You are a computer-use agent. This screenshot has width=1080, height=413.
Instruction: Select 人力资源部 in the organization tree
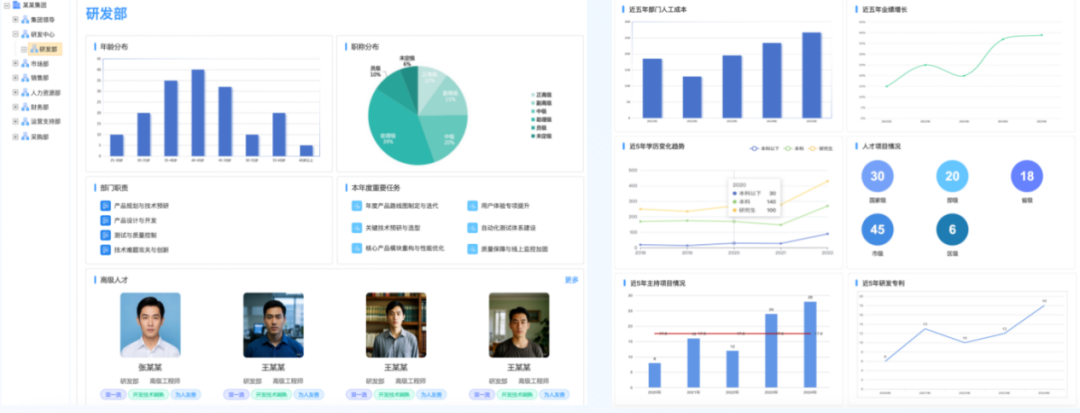pyautogui.click(x=45, y=92)
